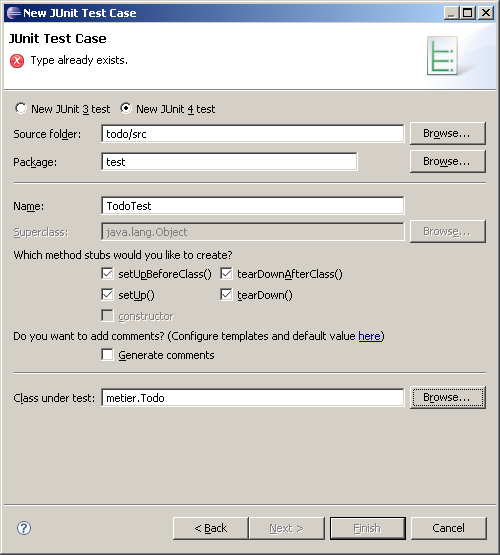This screenshot has height=555, width=500.
Task: Click the 'Package:' label
Action: click(35, 162)
